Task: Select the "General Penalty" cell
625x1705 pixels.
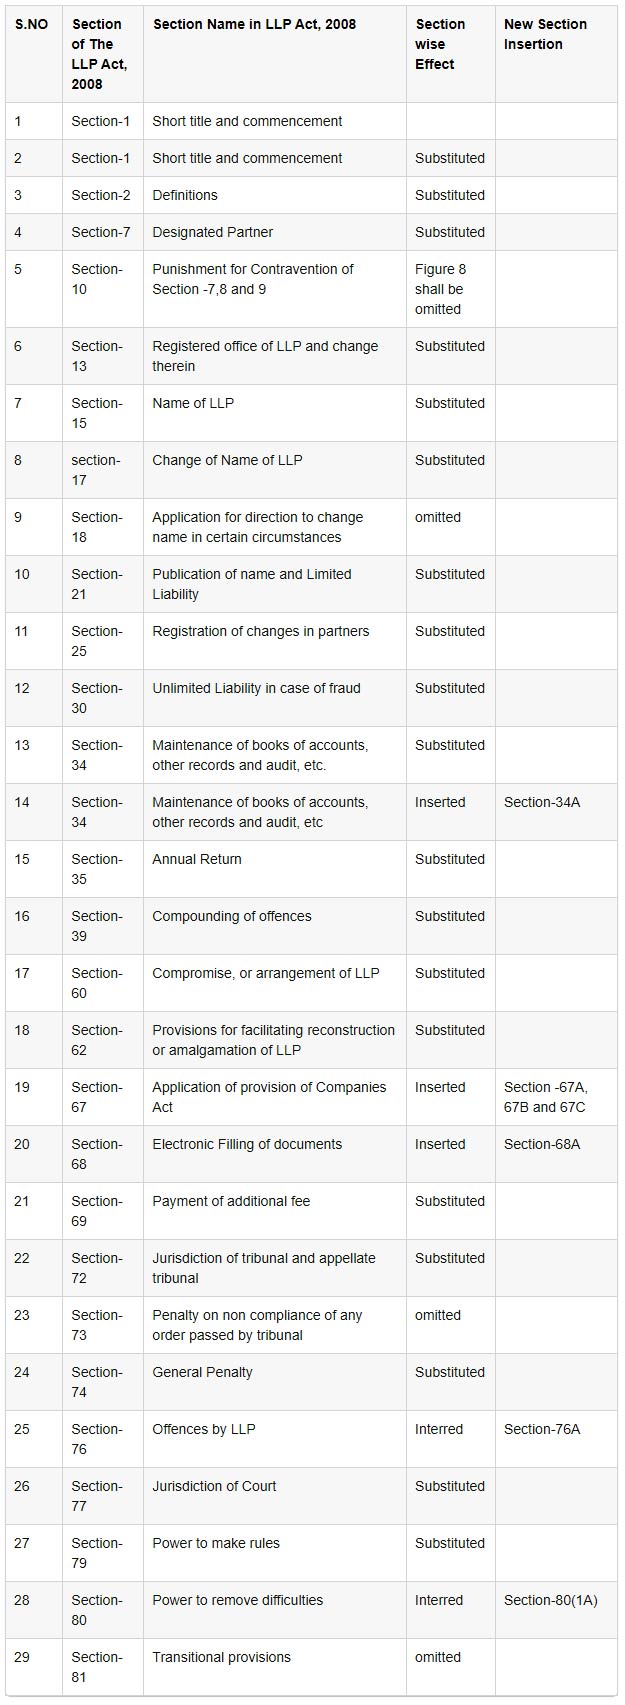Action: 202,1372
